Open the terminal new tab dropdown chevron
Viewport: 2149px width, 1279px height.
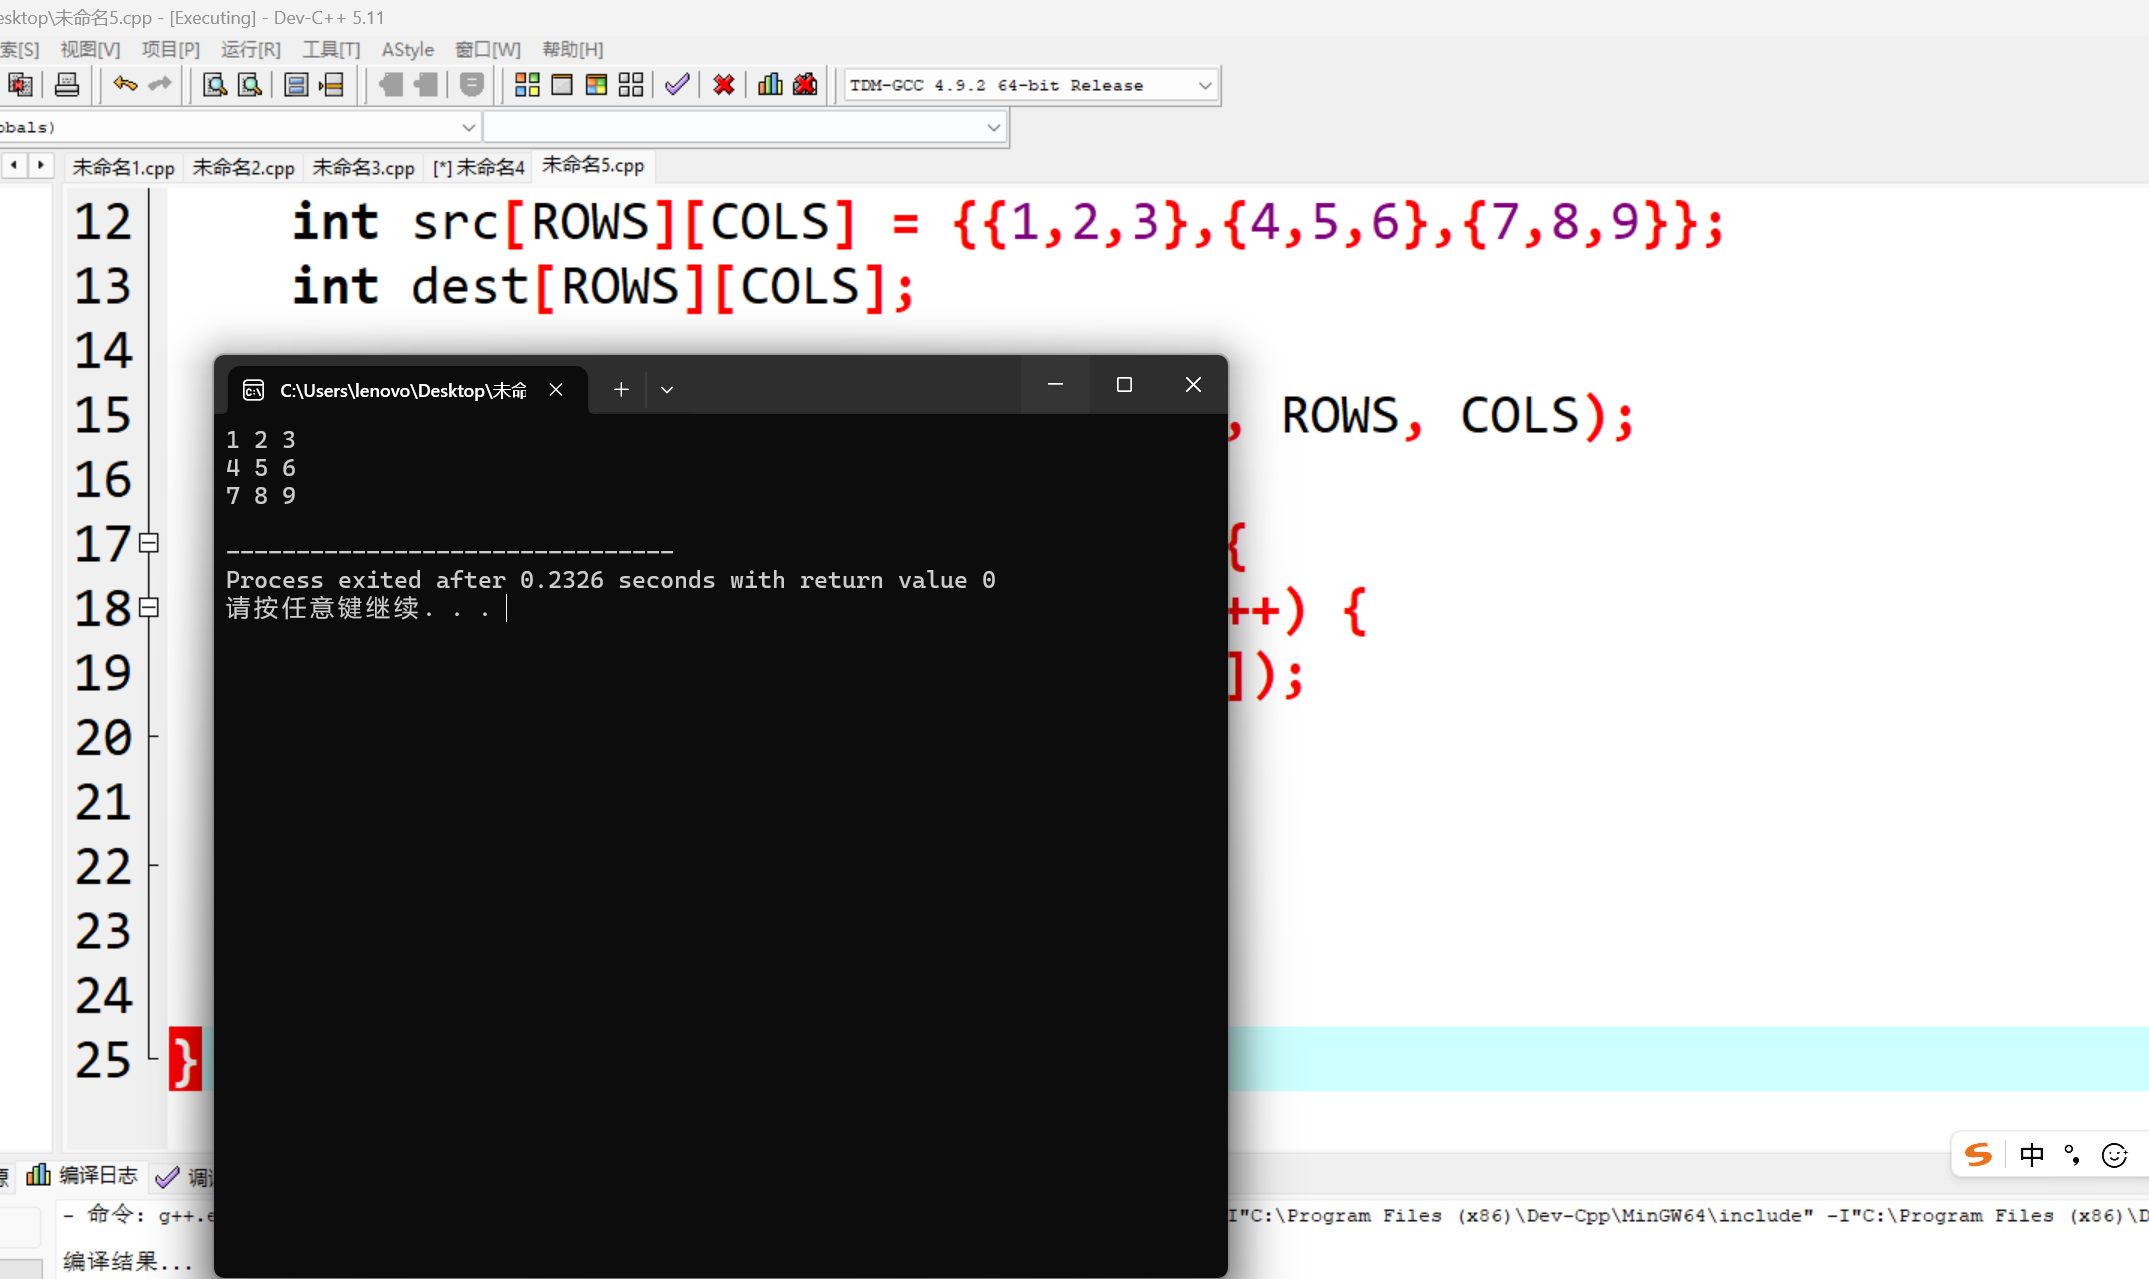(667, 390)
